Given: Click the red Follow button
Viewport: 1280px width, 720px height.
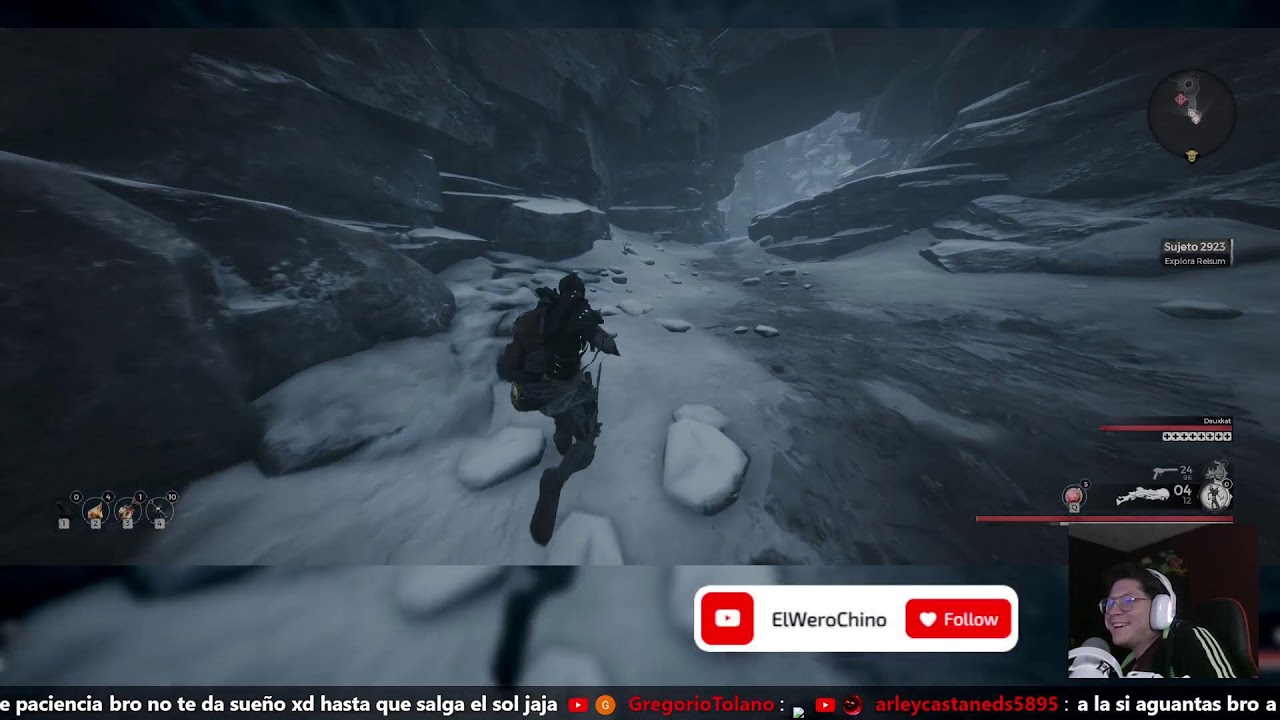Looking at the screenshot, I should [x=958, y=619].
